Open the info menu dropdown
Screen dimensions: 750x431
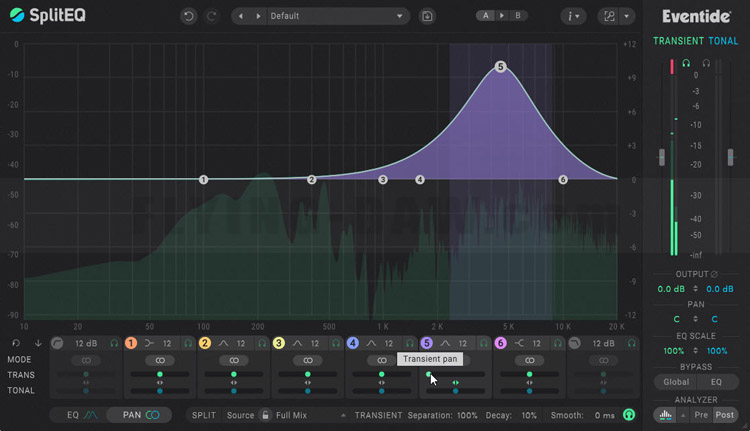pos(573,16)
